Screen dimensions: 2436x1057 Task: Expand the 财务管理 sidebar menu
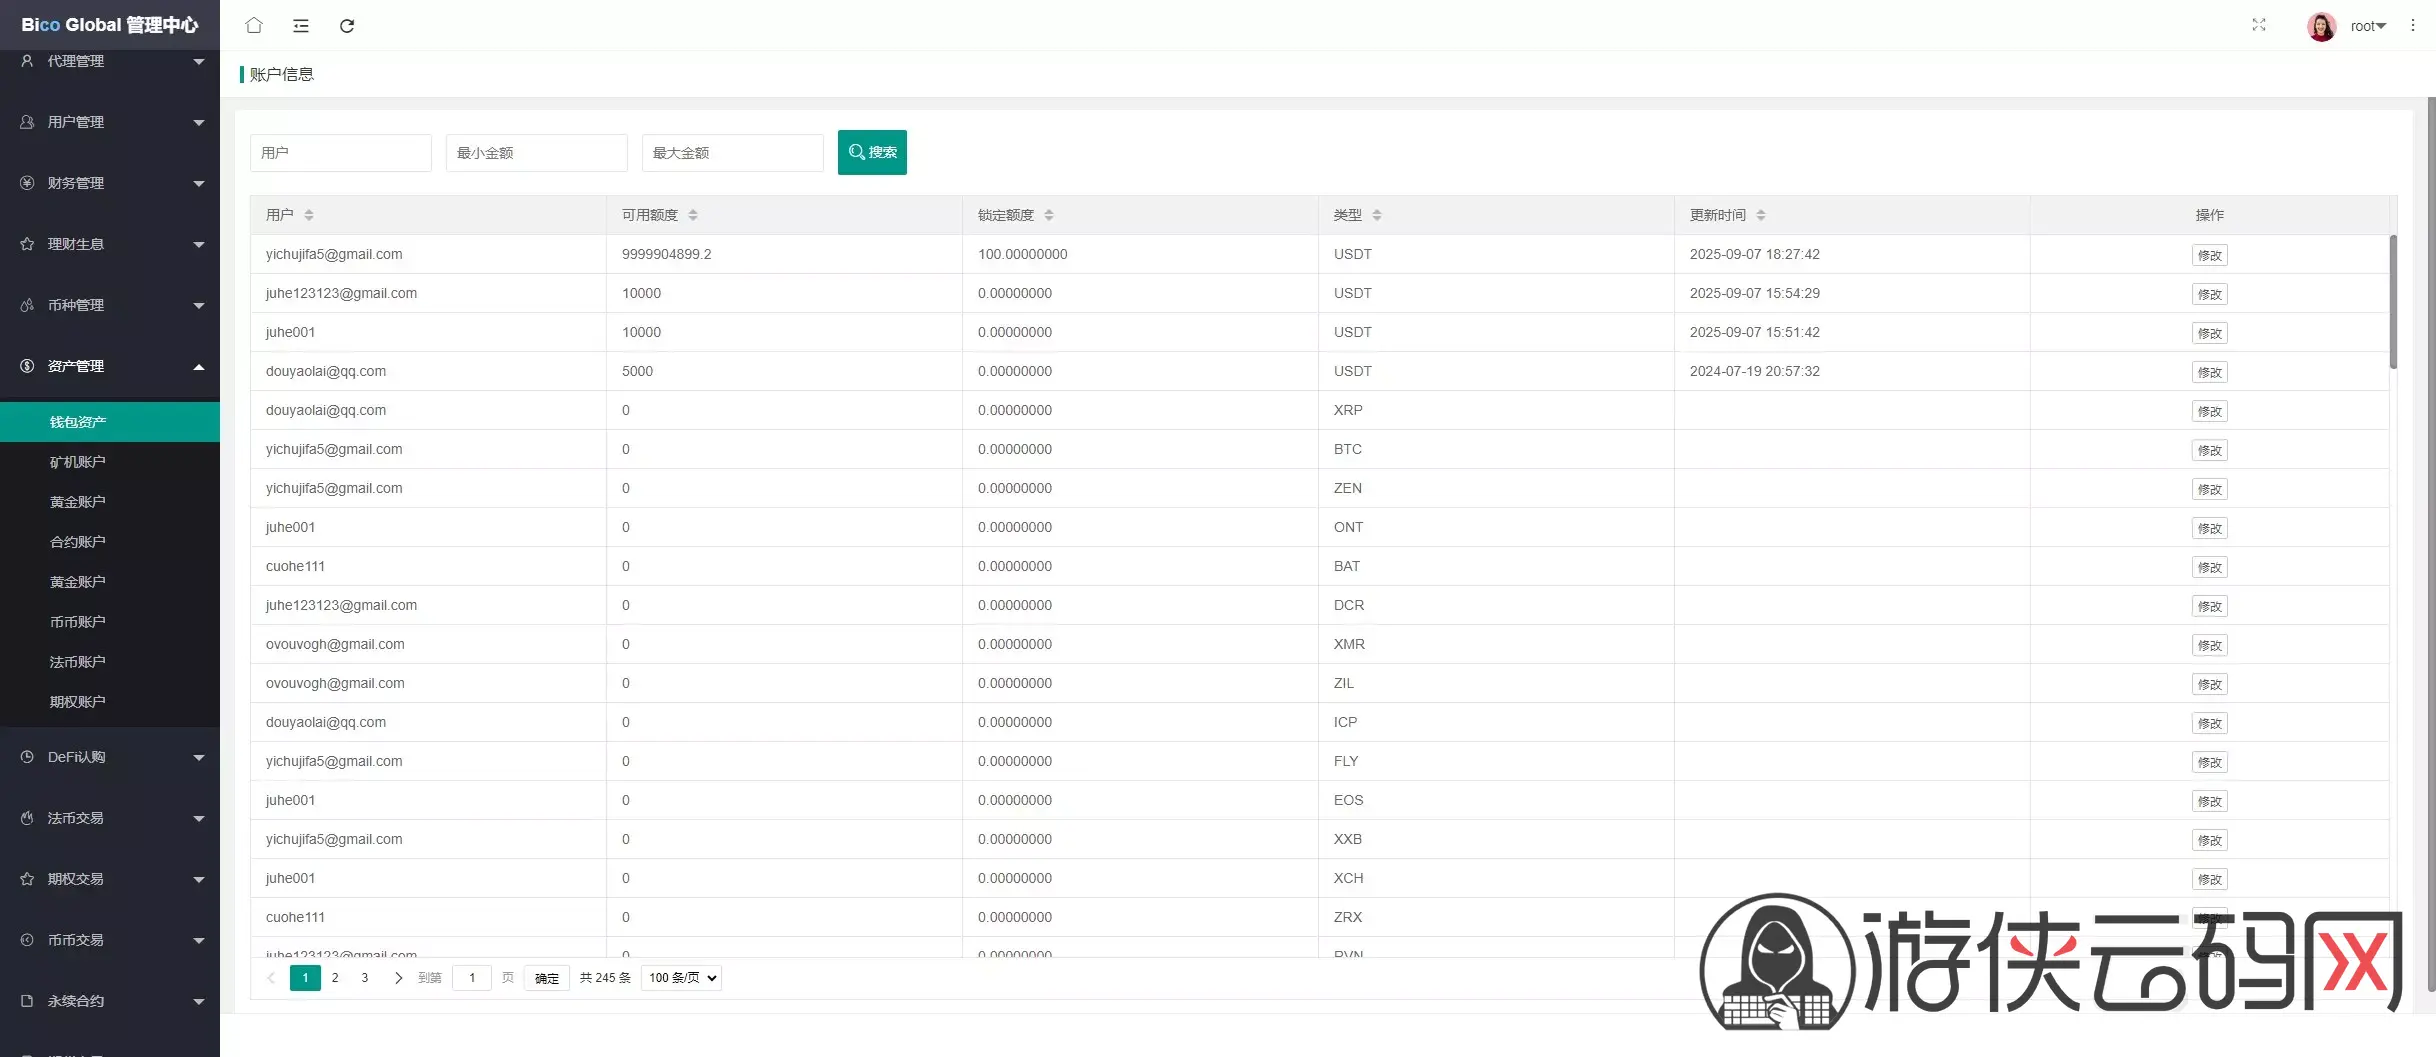[110, 183]
